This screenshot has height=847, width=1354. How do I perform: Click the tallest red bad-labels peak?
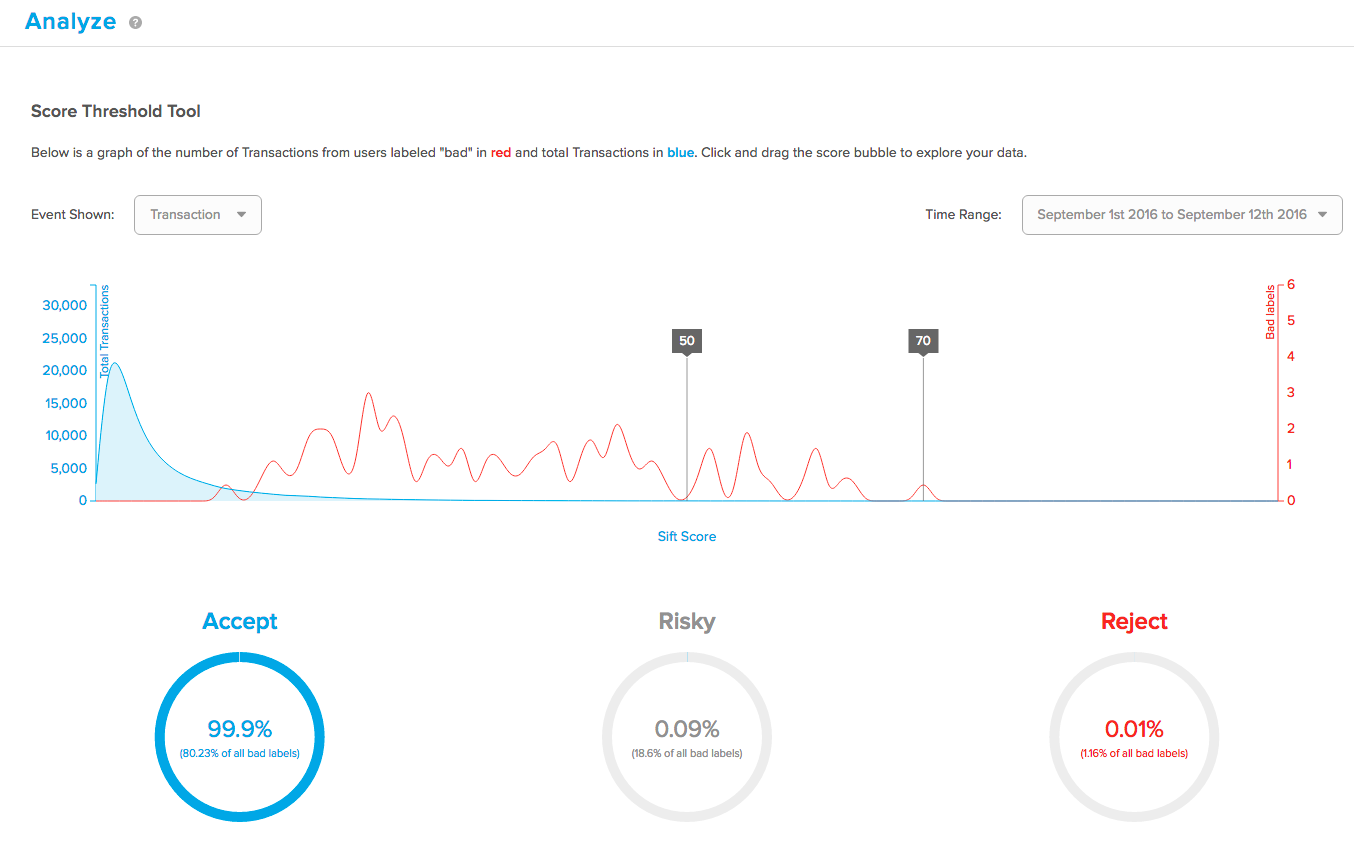click(368, 394)
